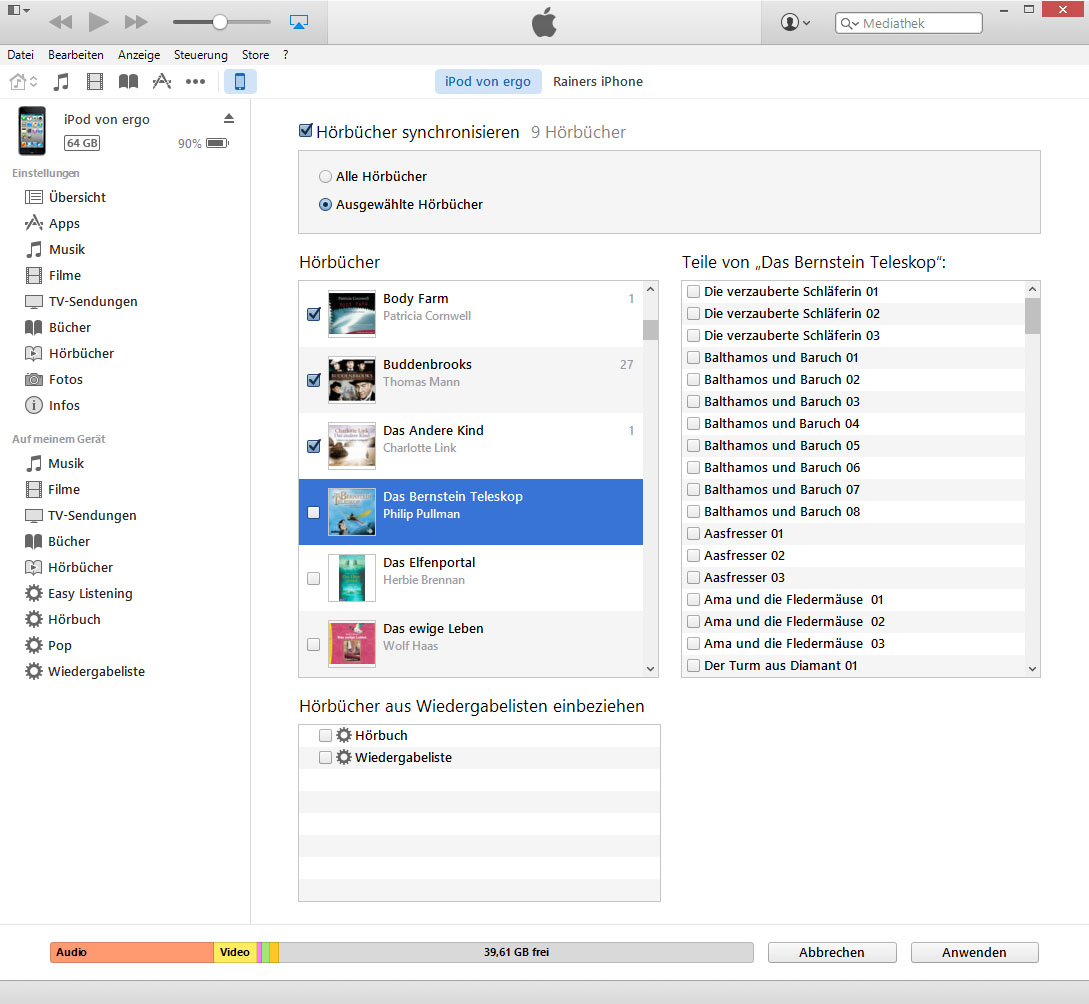Open the Anzeige menu

tap(139, 55)
